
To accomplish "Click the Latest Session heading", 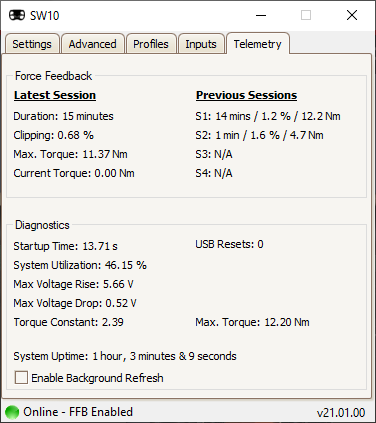I will [55, 95].
